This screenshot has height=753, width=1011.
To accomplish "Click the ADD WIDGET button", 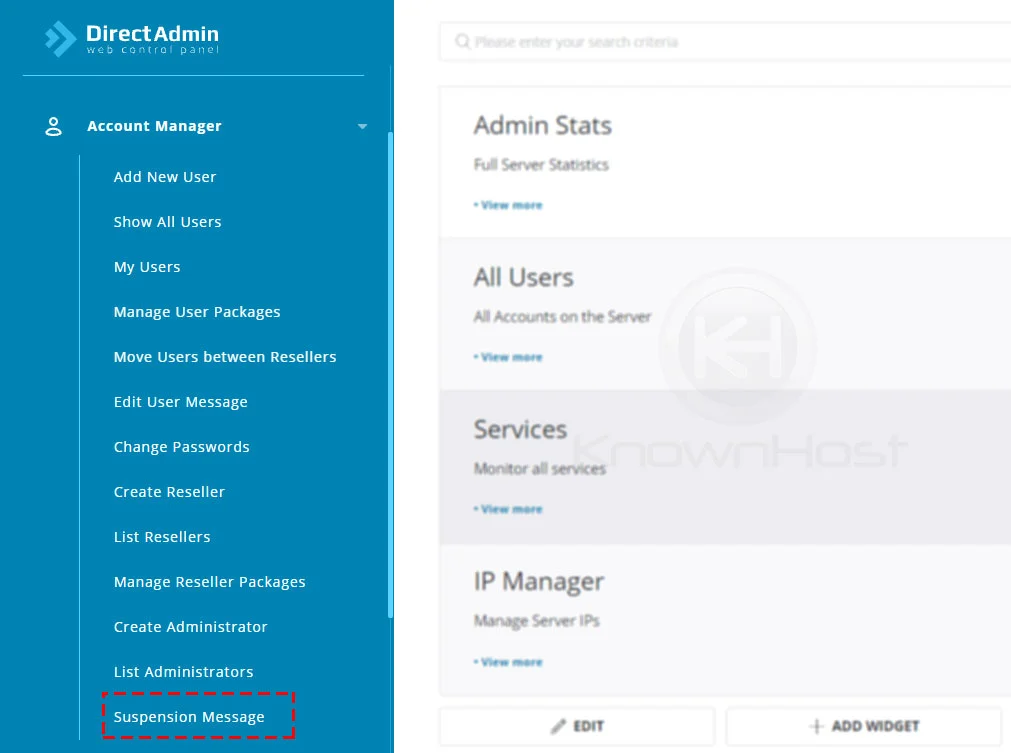I will 864,726.
